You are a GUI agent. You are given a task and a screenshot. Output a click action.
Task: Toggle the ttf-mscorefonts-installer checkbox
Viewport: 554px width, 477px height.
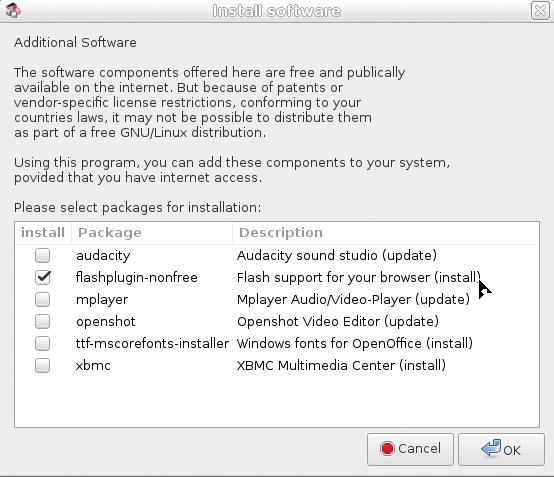pyautogui.click(x=42, y=343)
